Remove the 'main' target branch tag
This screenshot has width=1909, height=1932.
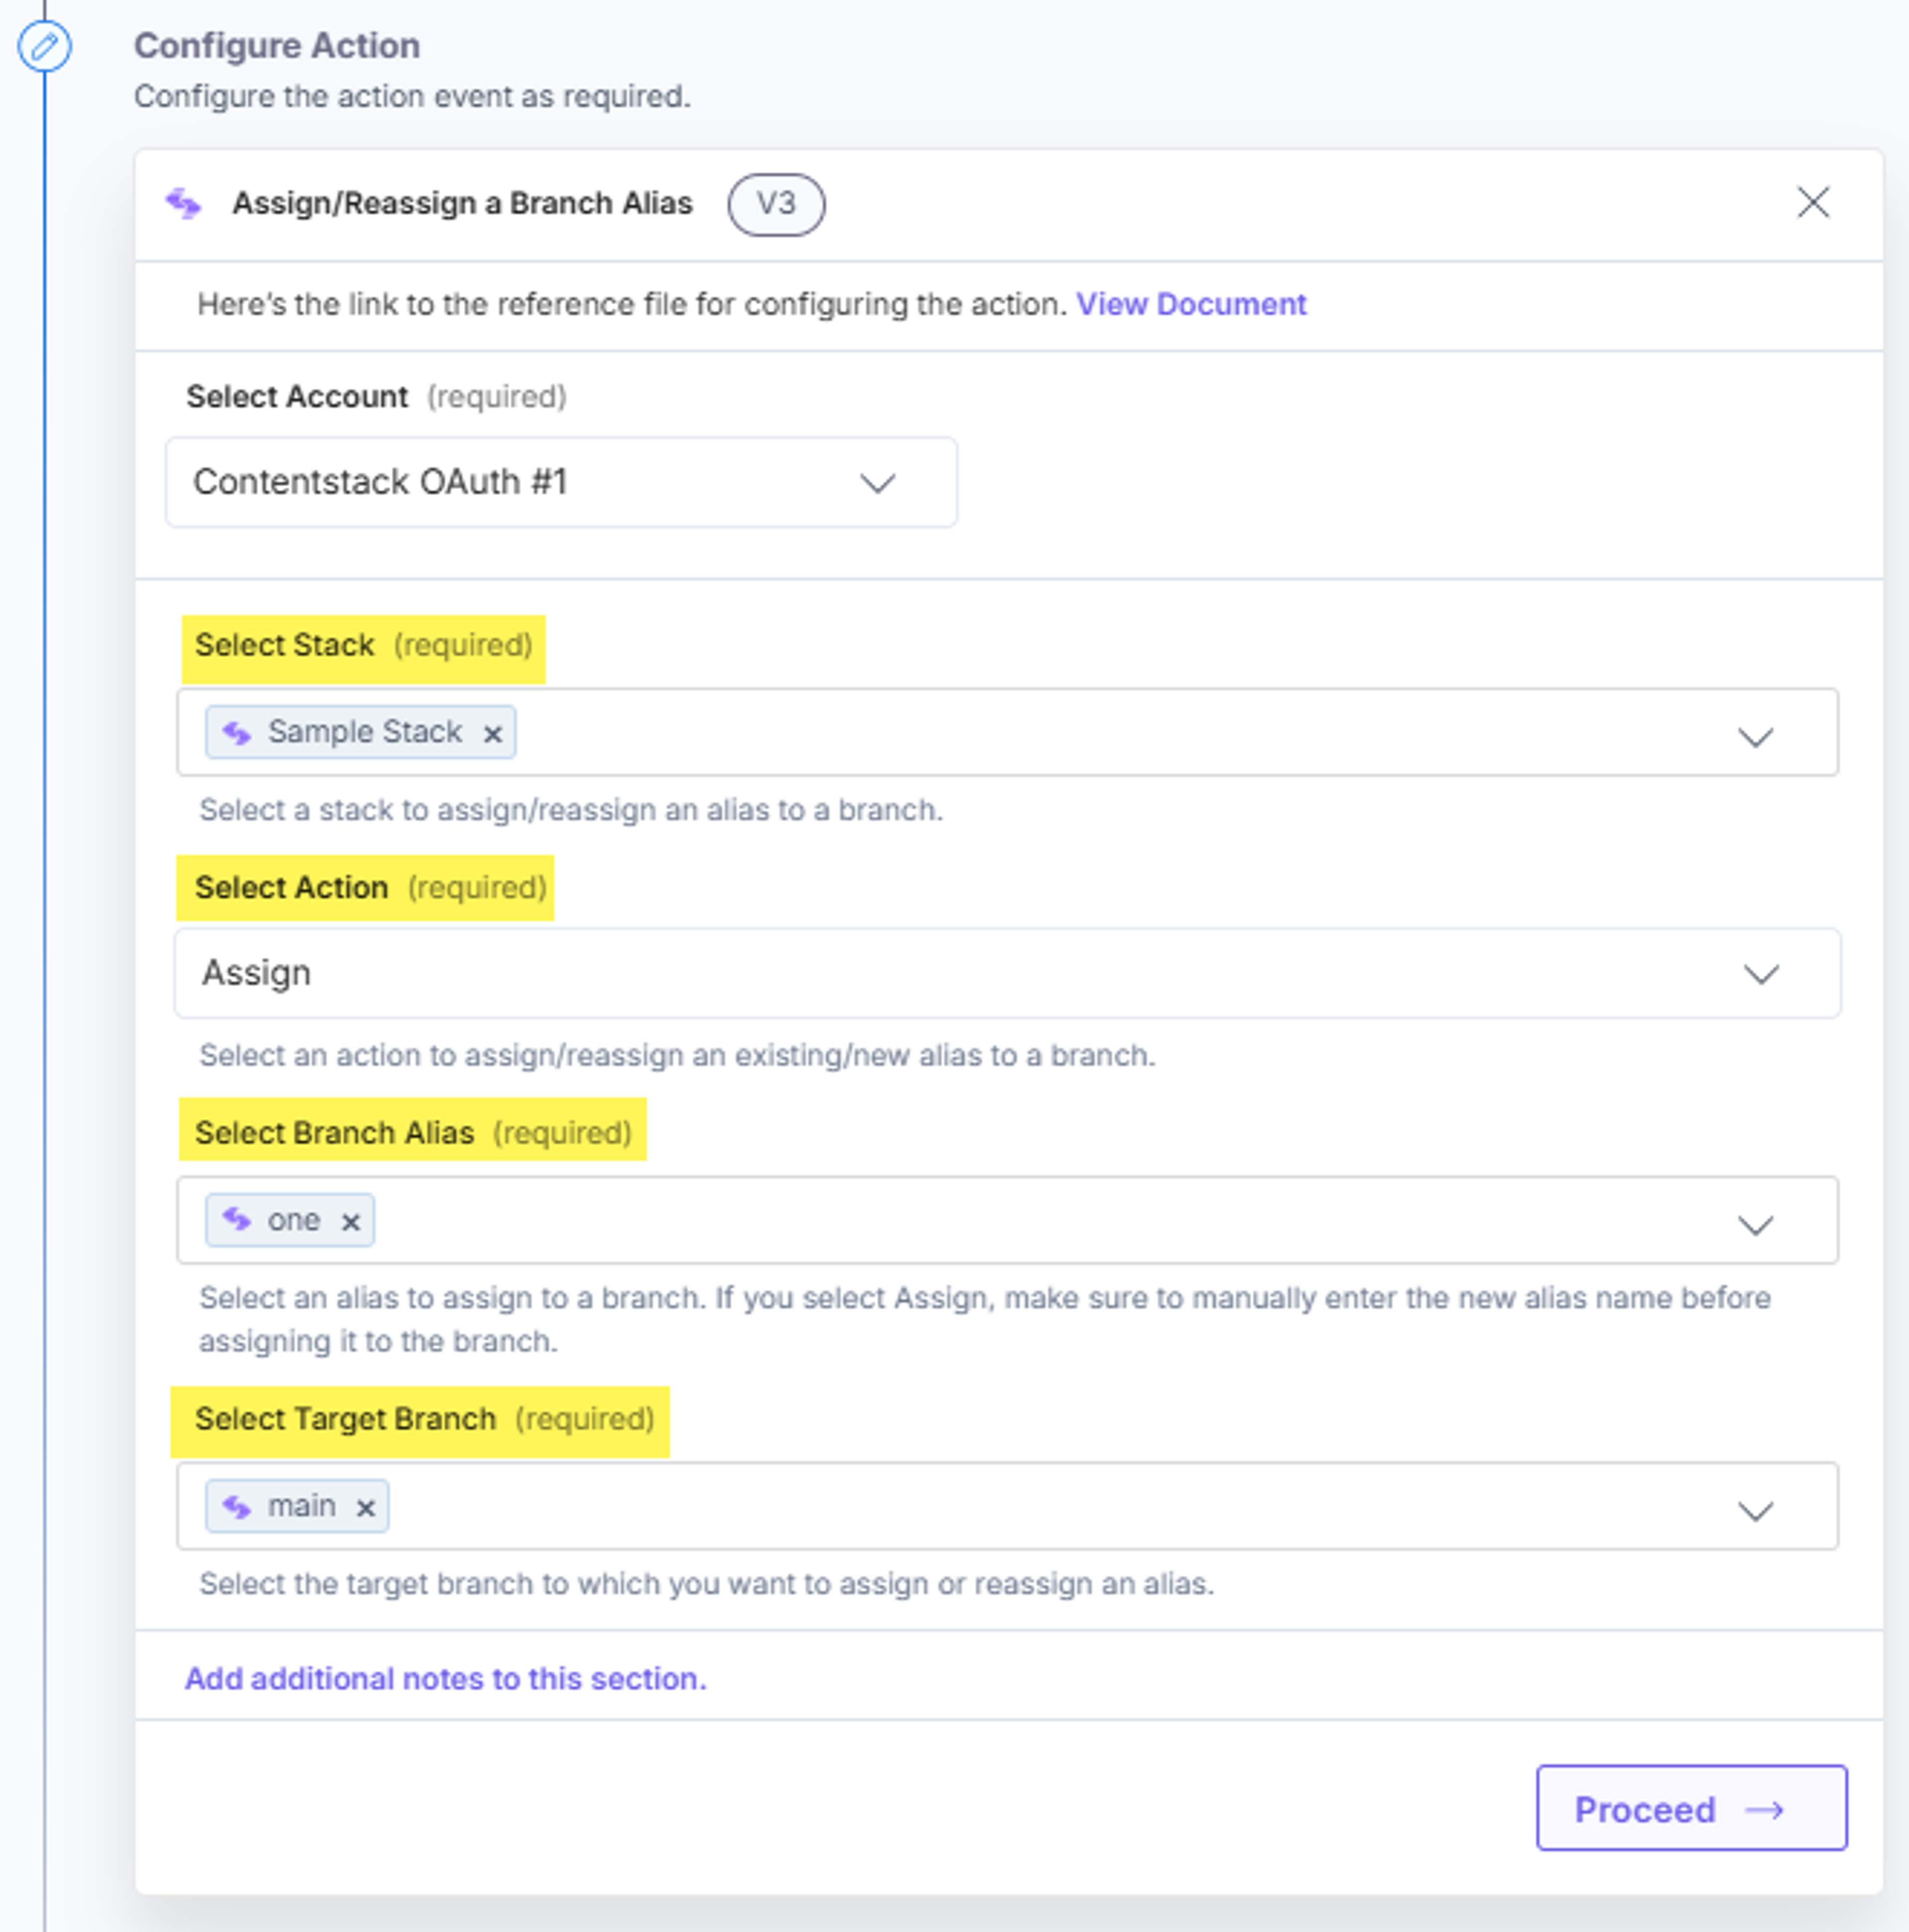(x=366, y=1508)
